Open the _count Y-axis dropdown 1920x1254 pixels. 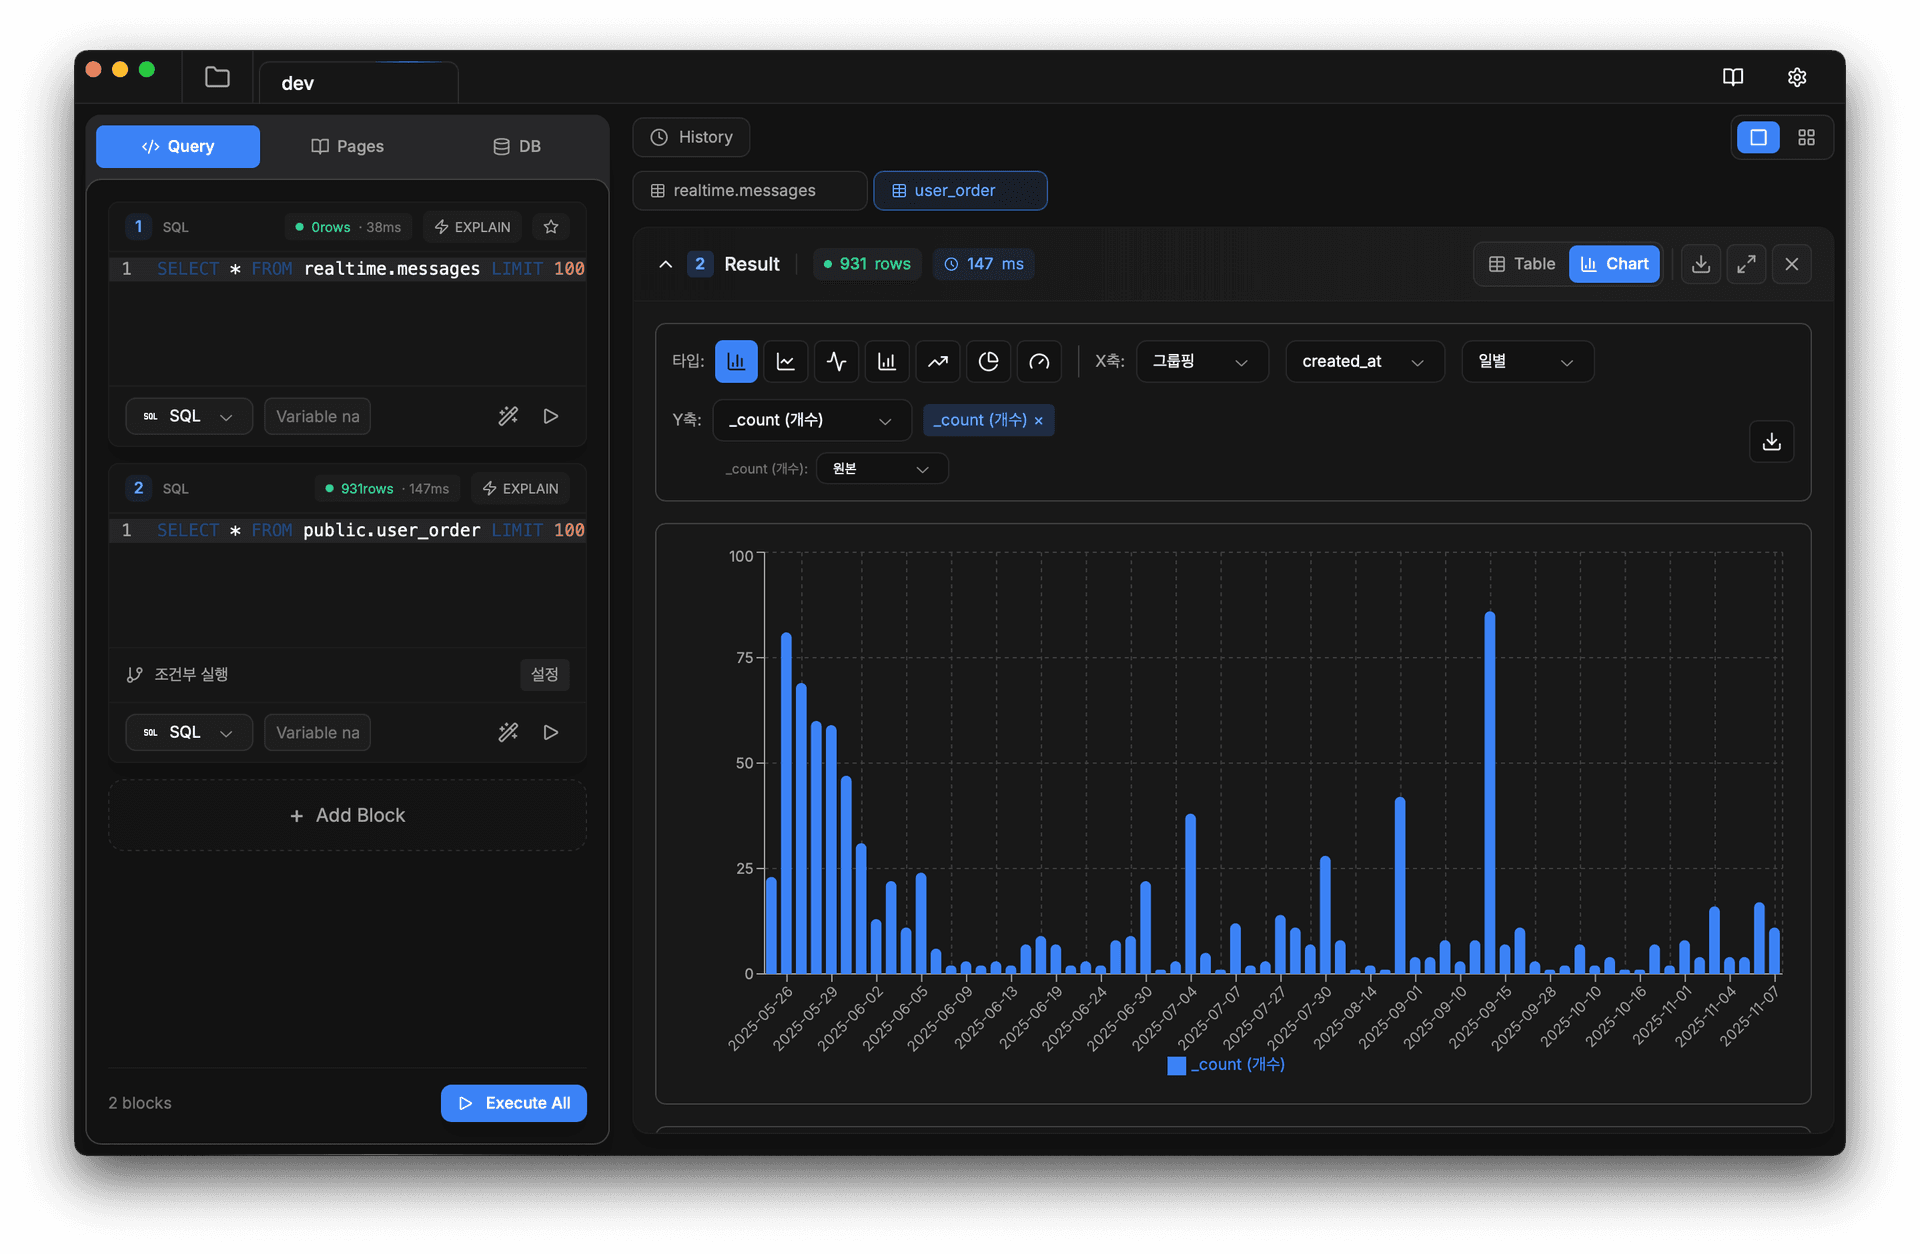pyautogui.click(x=810, y=420)
